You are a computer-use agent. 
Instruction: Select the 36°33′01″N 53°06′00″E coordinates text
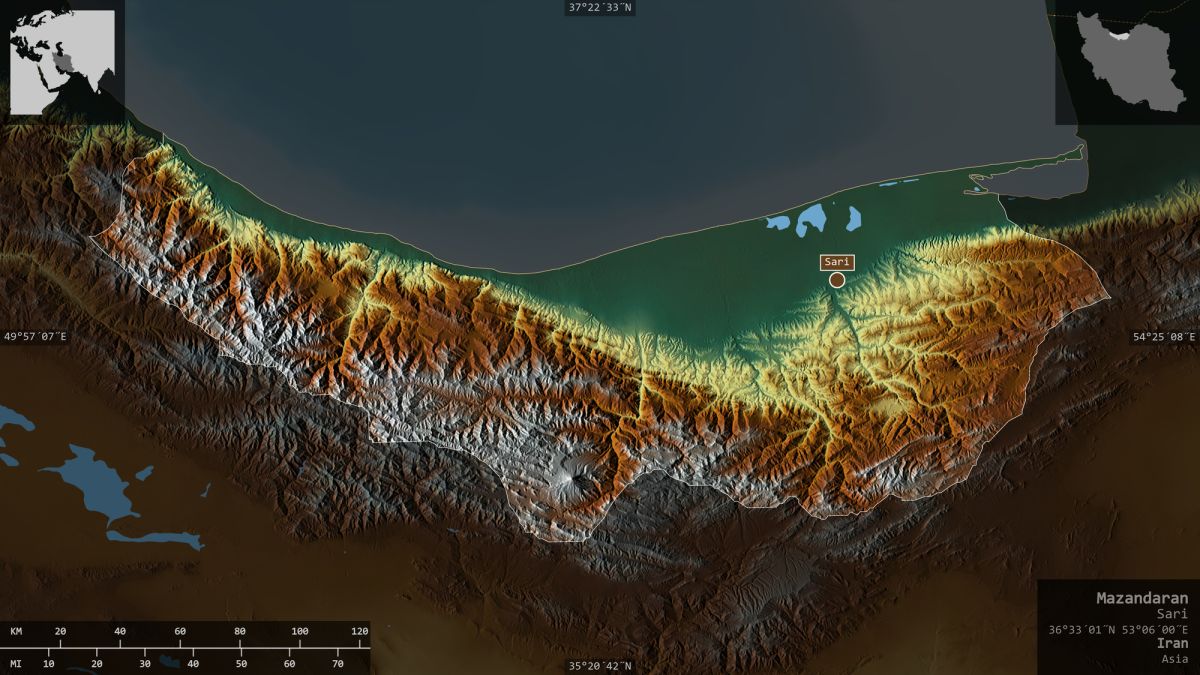coord(1118,630)
